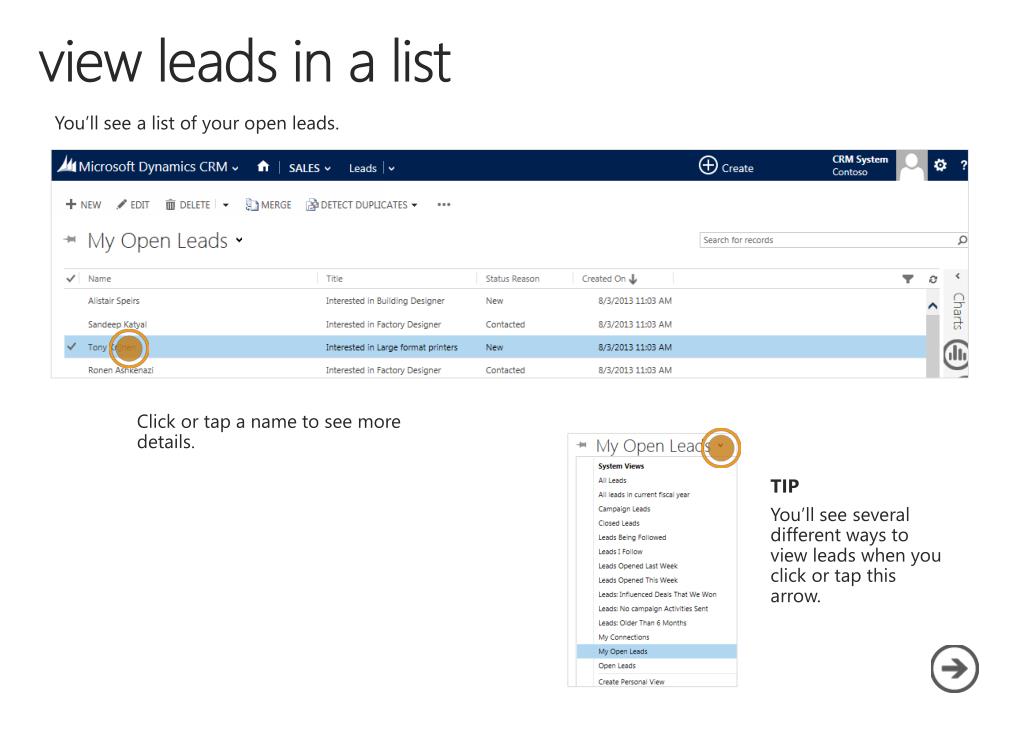Select Leads I Follow view
Viewport: 1024px width, 739px height.
pos(620,552)
